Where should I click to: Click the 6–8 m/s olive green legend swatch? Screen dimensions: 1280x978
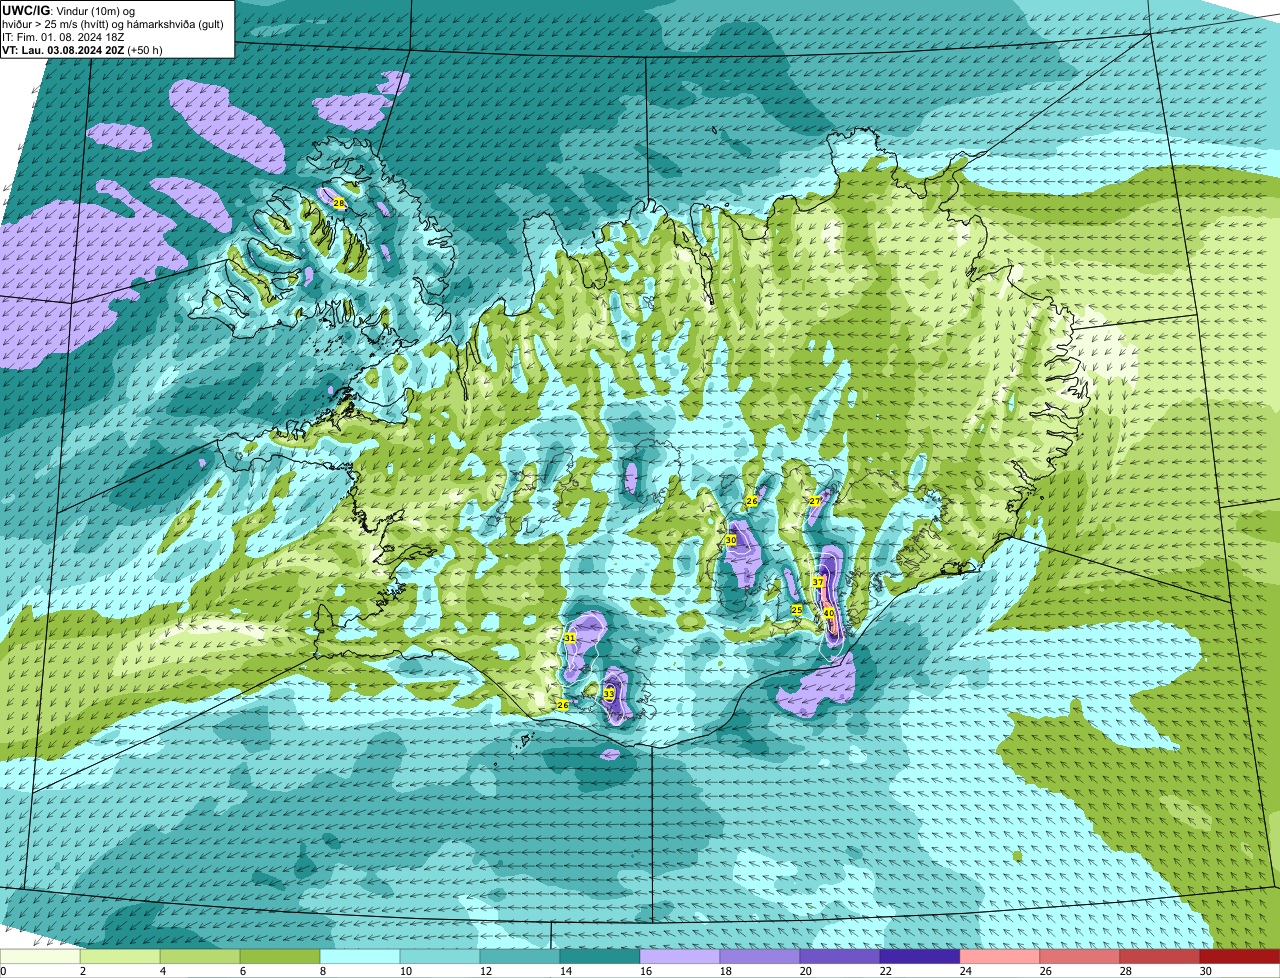pos(280,957)
